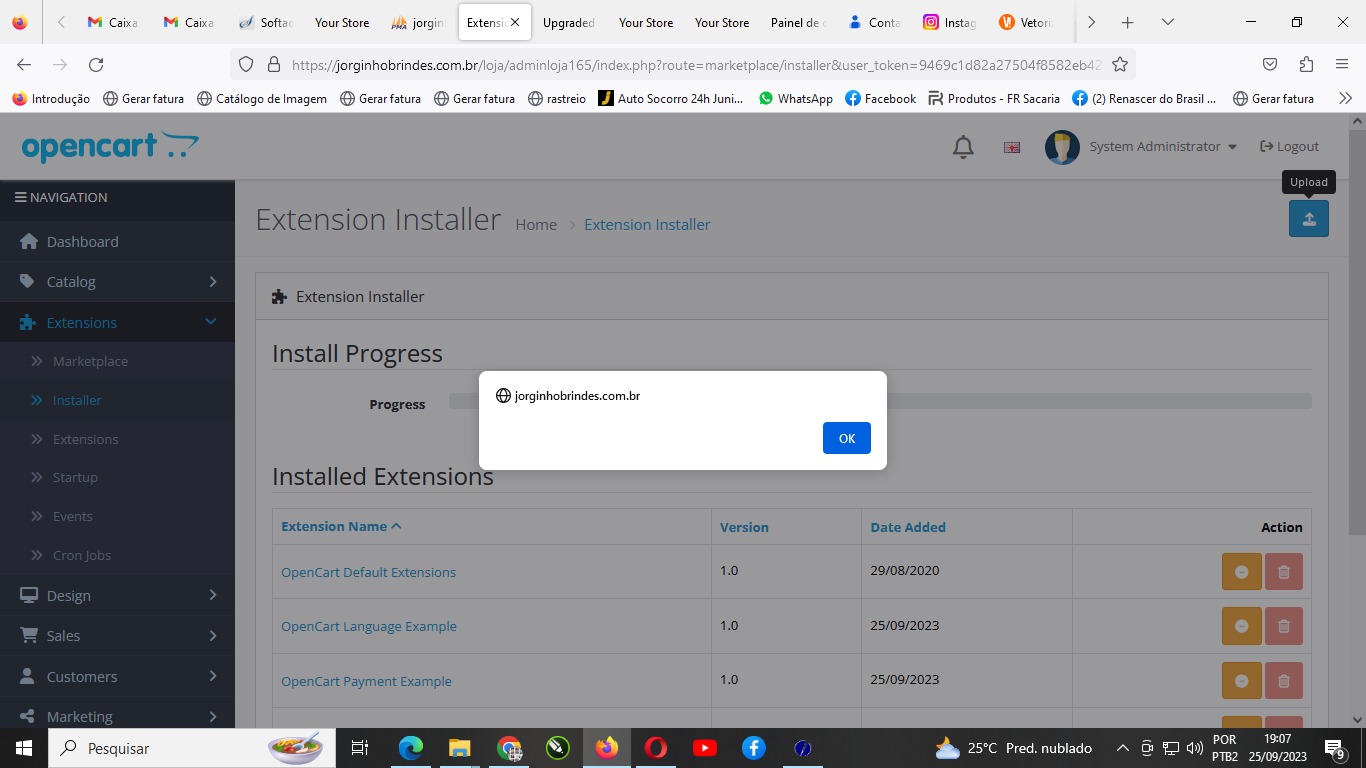Switch to the Upgraded browser tab

(568, 22)
